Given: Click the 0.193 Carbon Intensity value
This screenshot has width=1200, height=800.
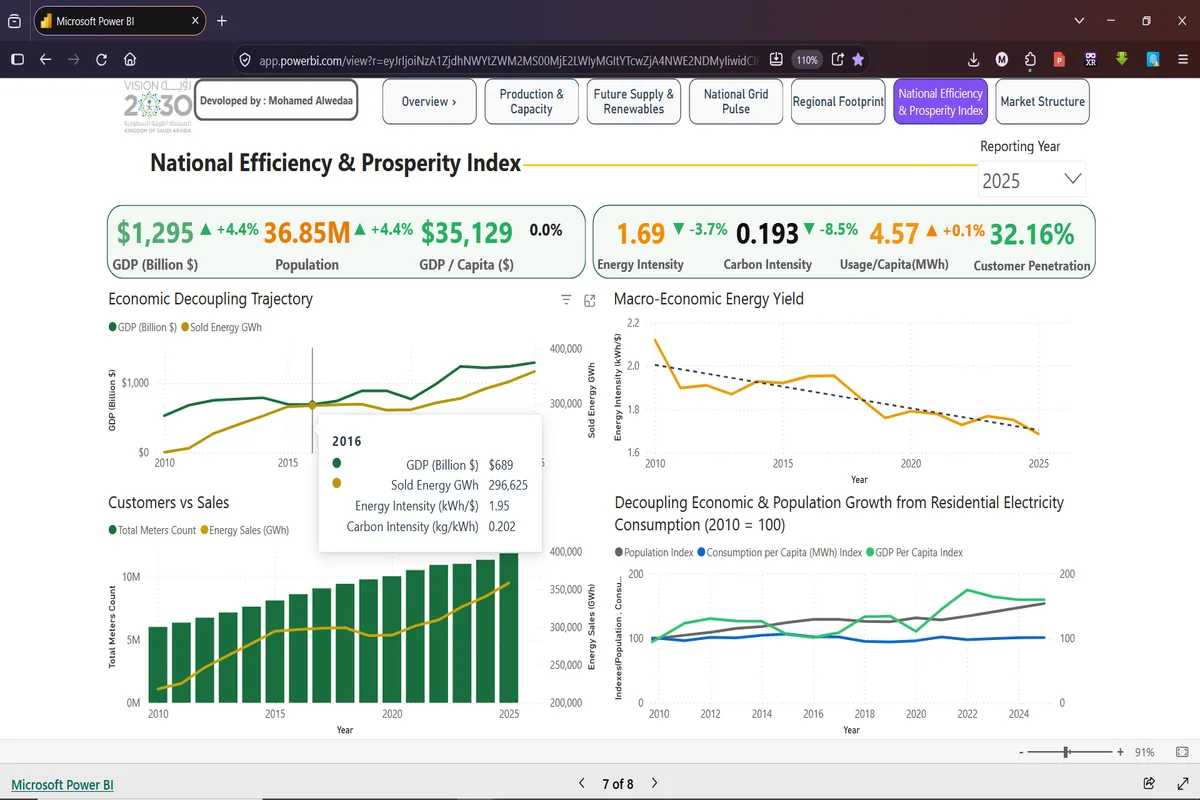Looking at the screenshot, I should click(768, 234).
